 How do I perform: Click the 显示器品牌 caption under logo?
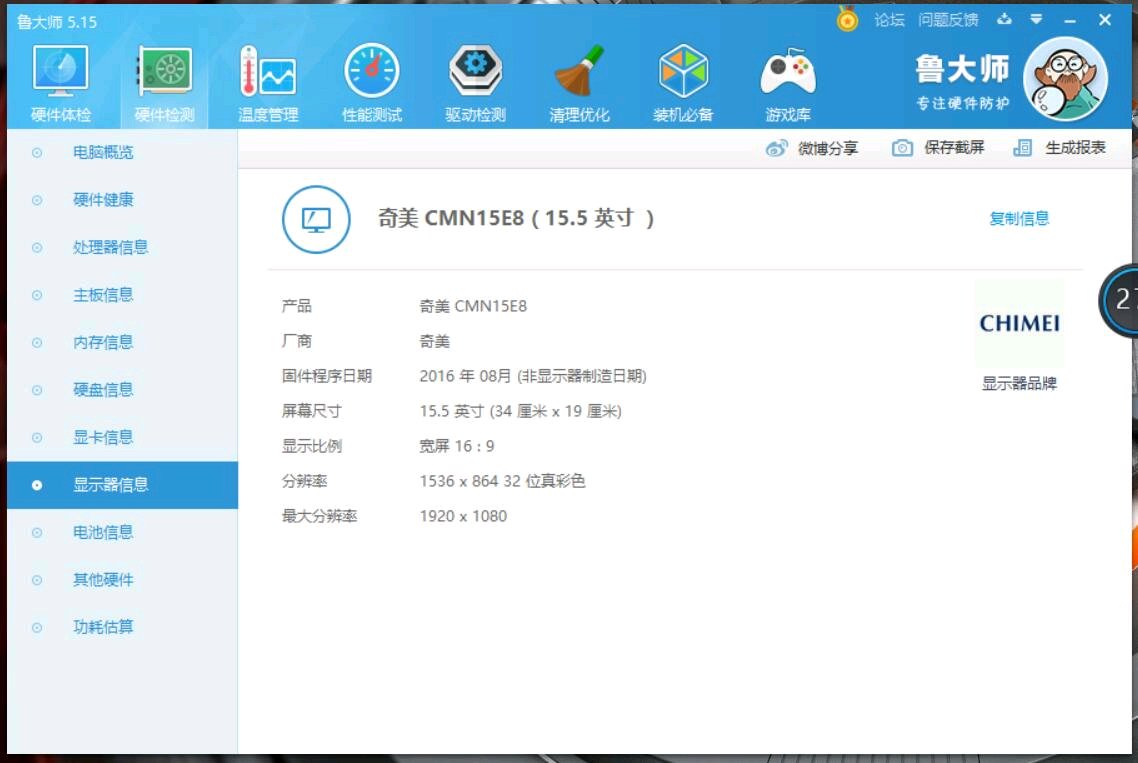point(1019,383)
